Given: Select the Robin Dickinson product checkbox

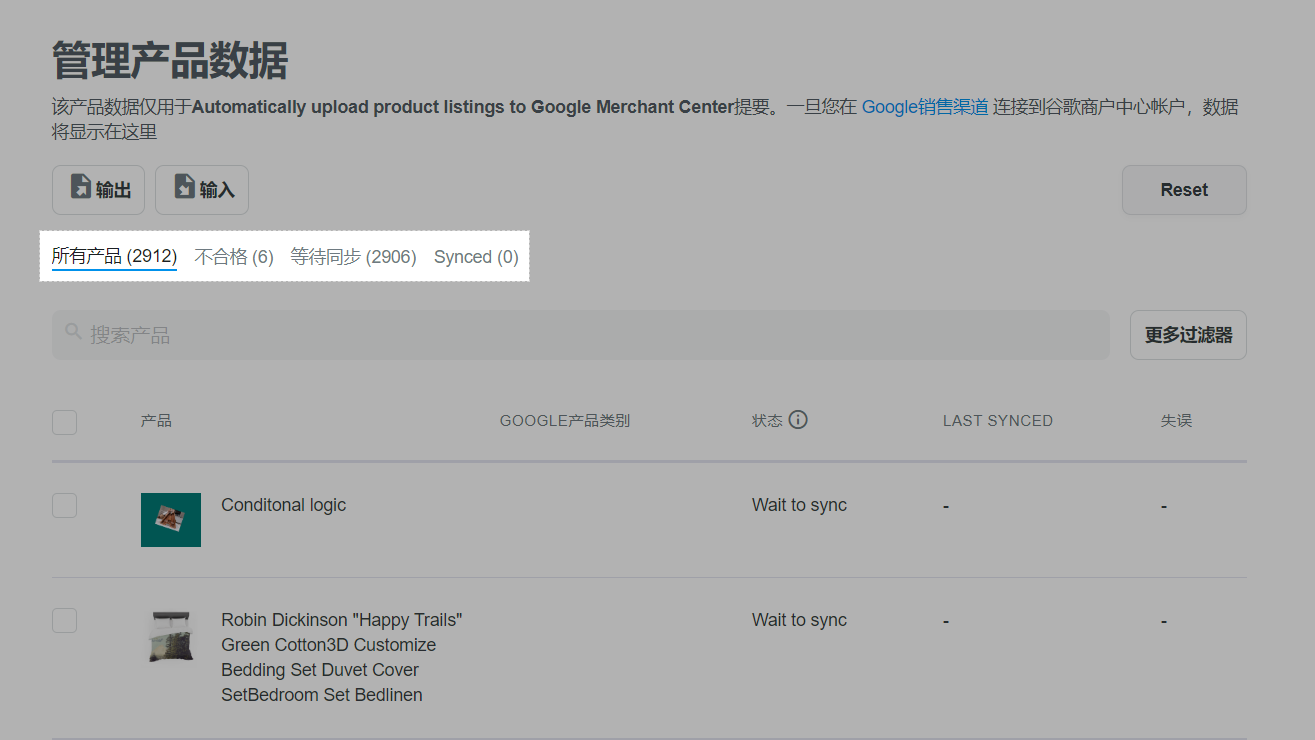Looking at the screenshot, I should pyautogui.click(x=64, y=620).
